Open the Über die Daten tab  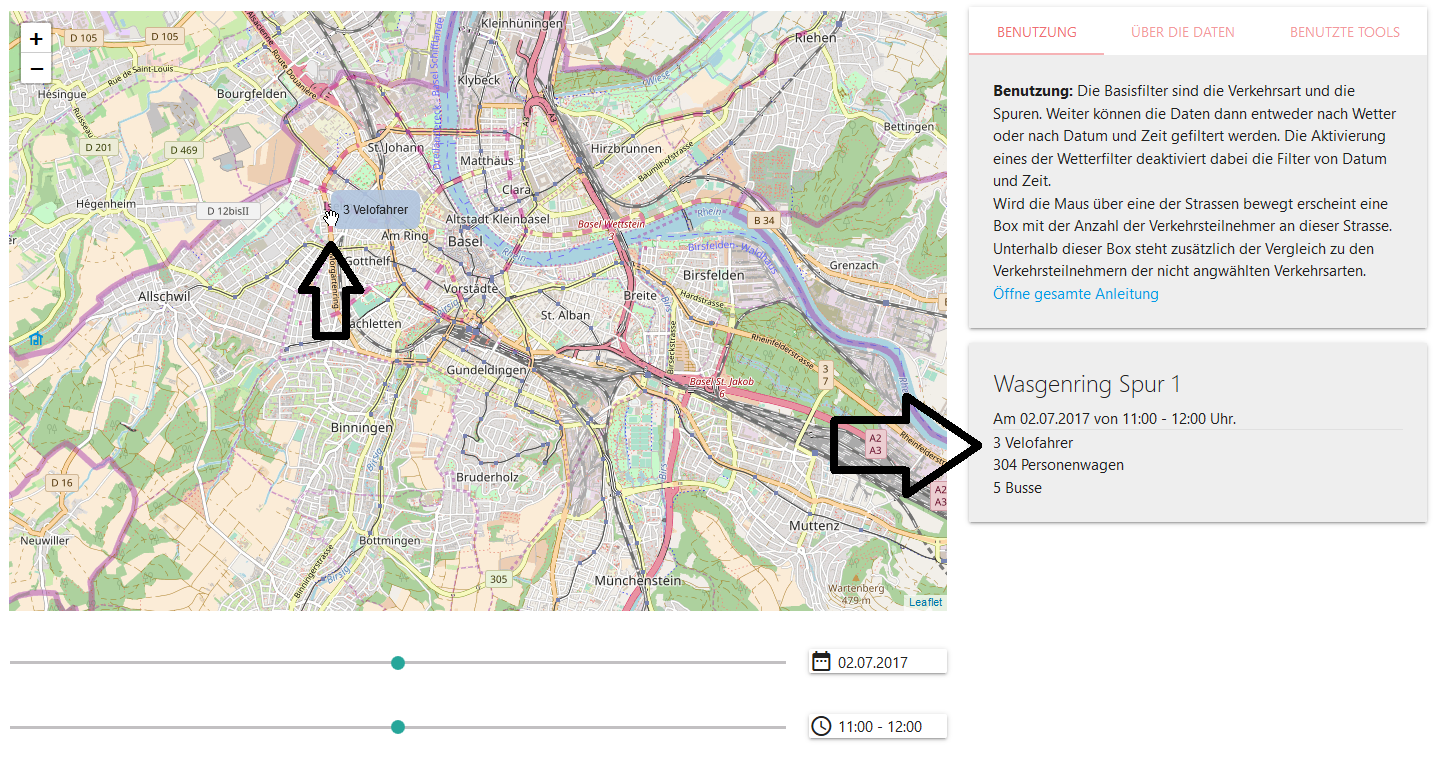1182,32
